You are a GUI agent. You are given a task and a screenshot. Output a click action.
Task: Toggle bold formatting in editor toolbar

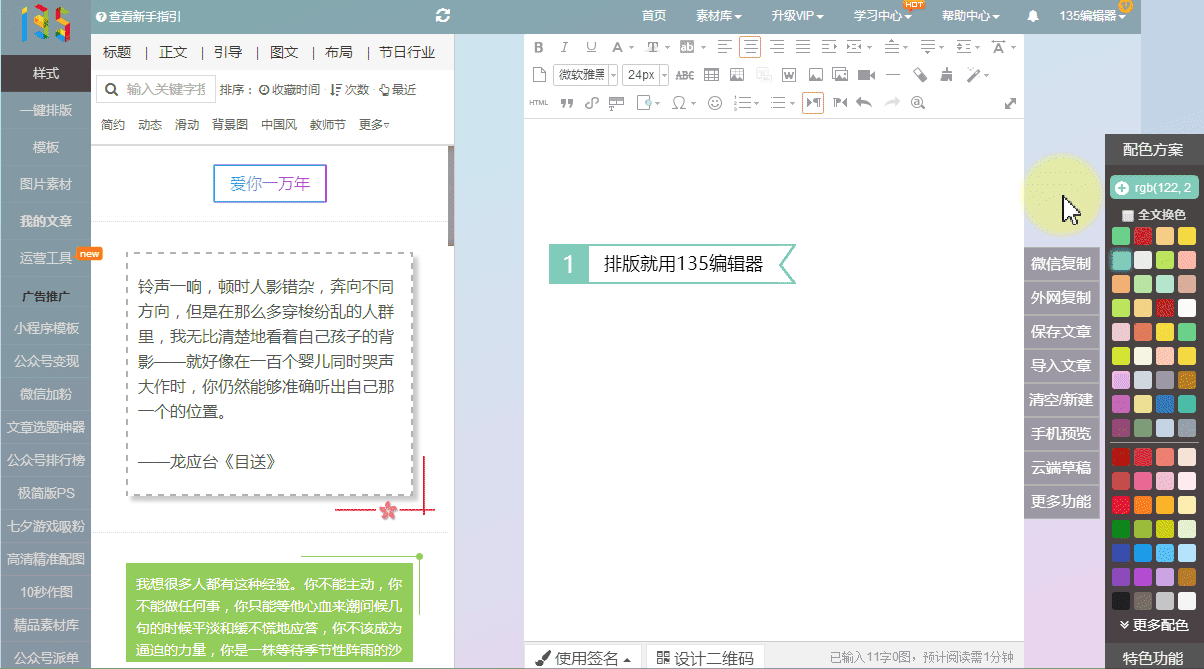tap(539, 47)
